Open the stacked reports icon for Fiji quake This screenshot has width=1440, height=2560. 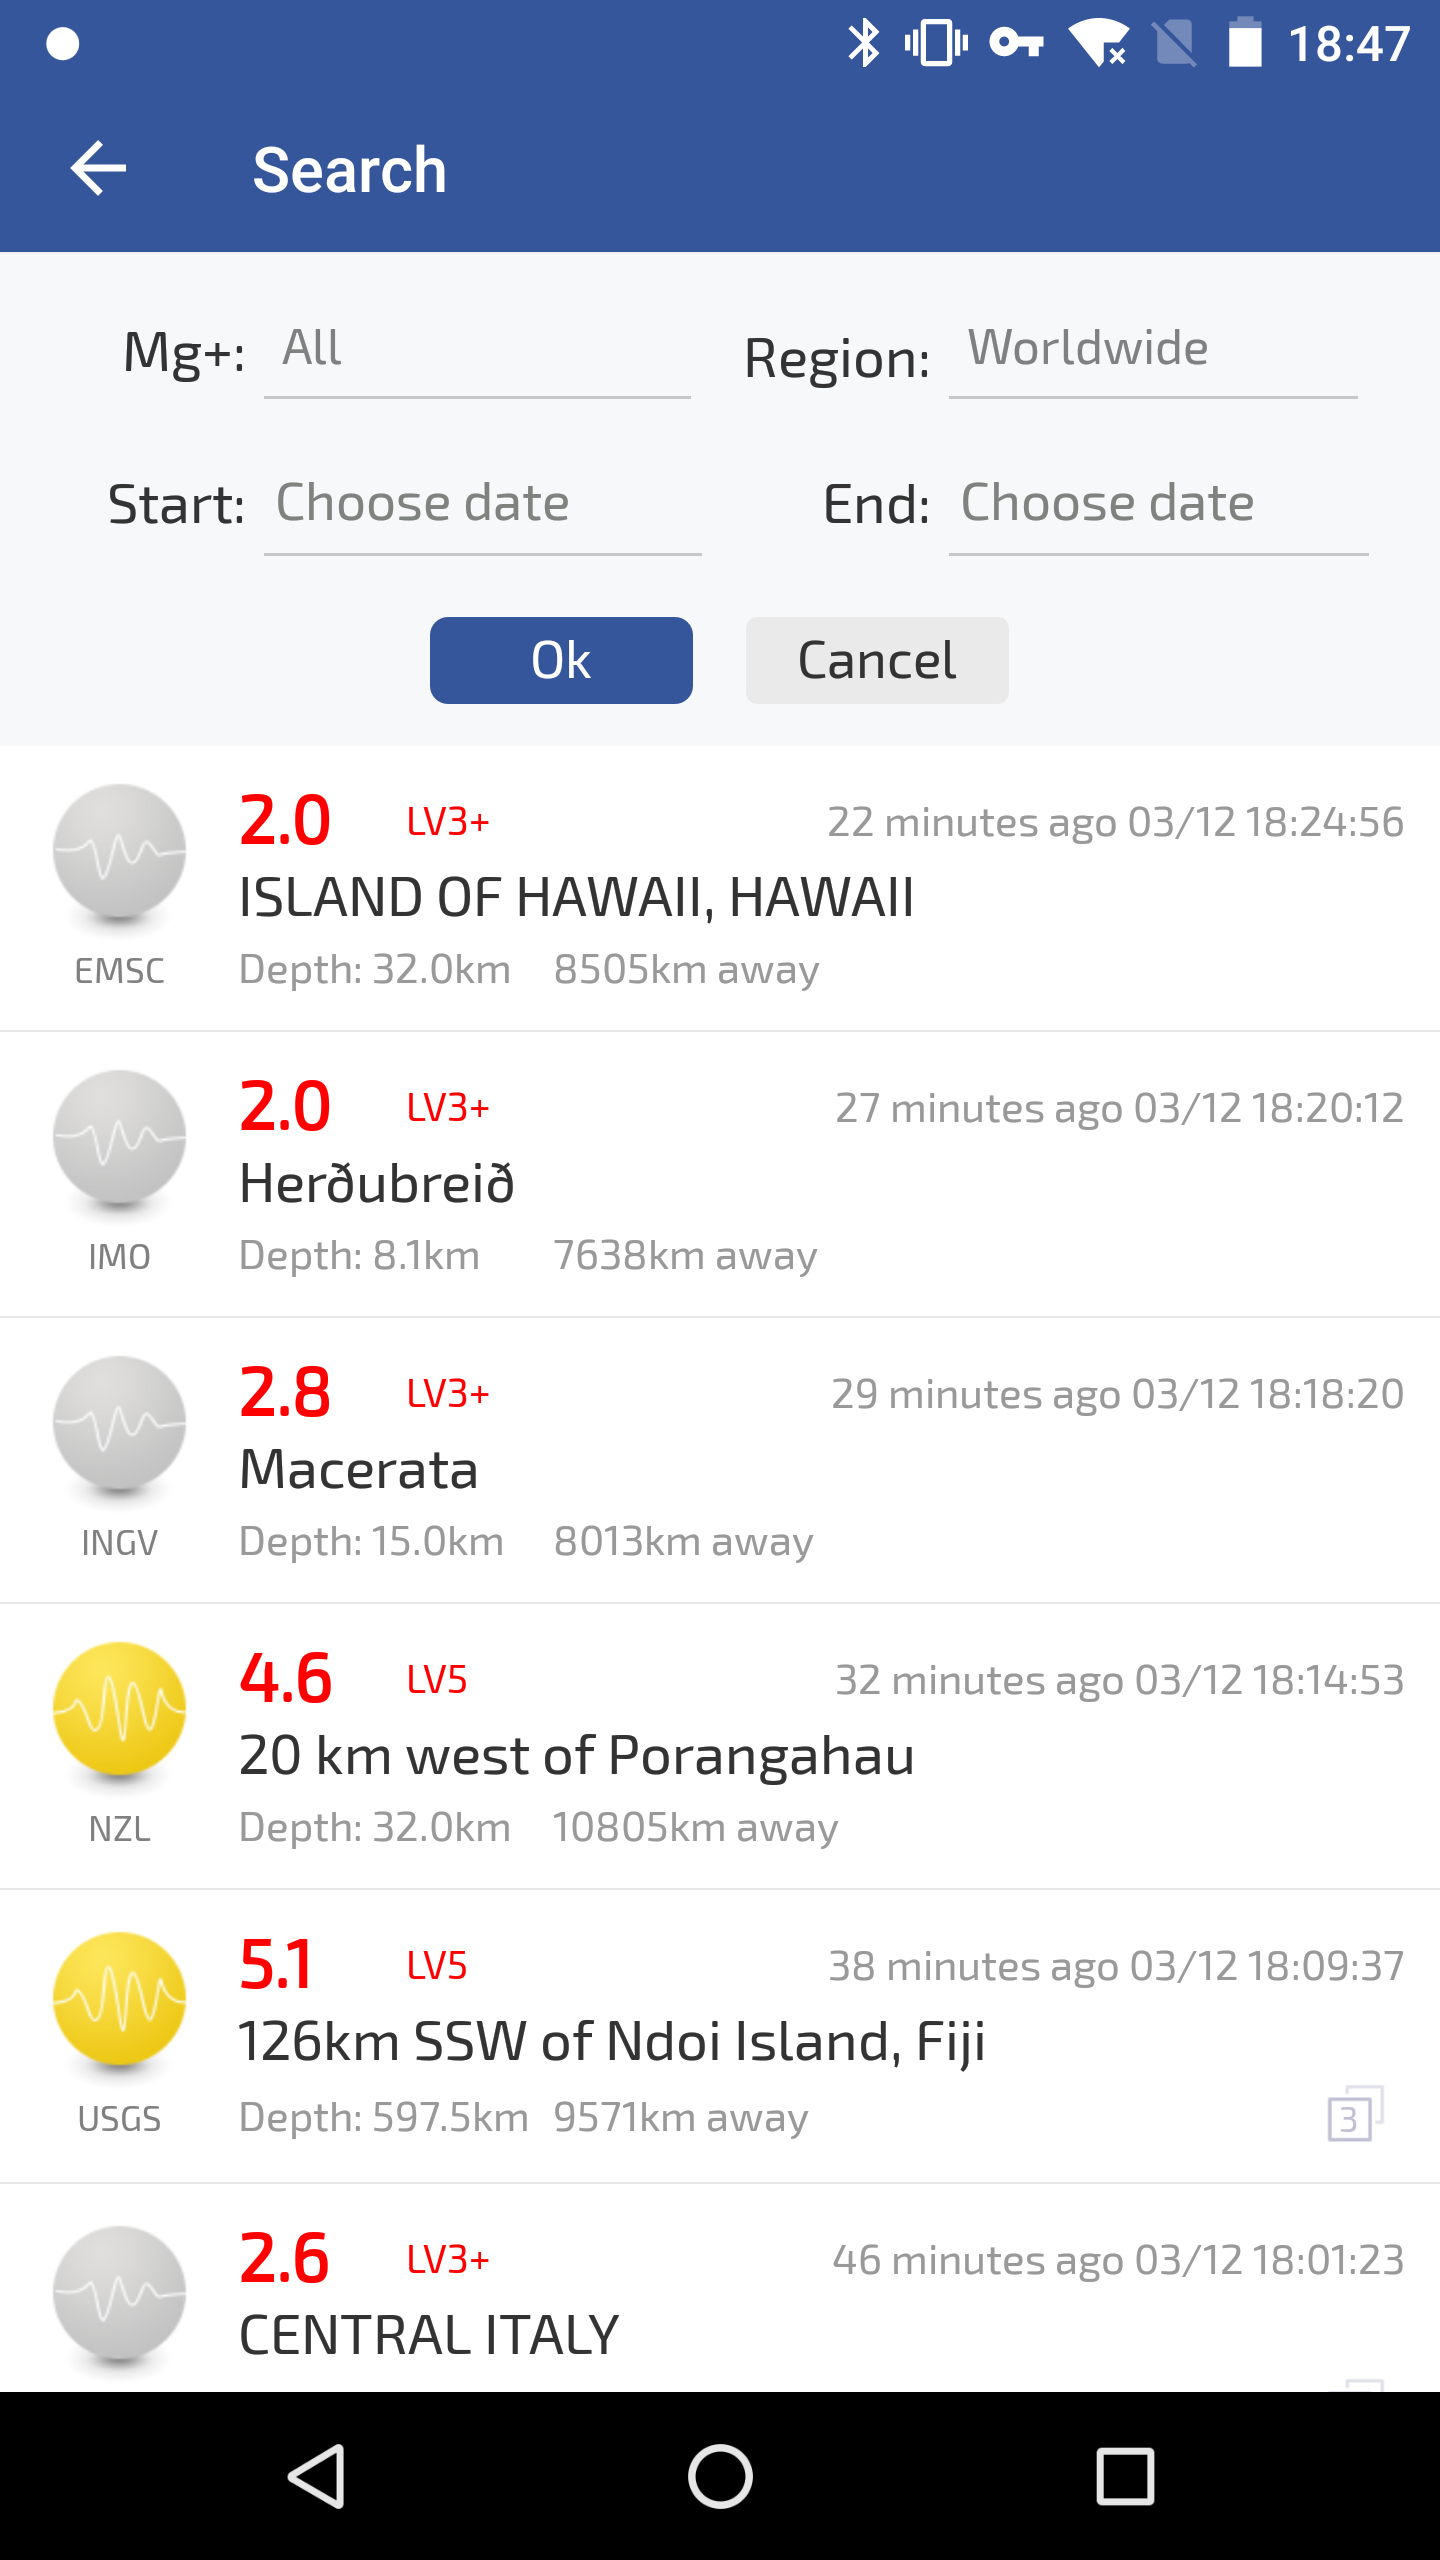tap(1354, 2114)
